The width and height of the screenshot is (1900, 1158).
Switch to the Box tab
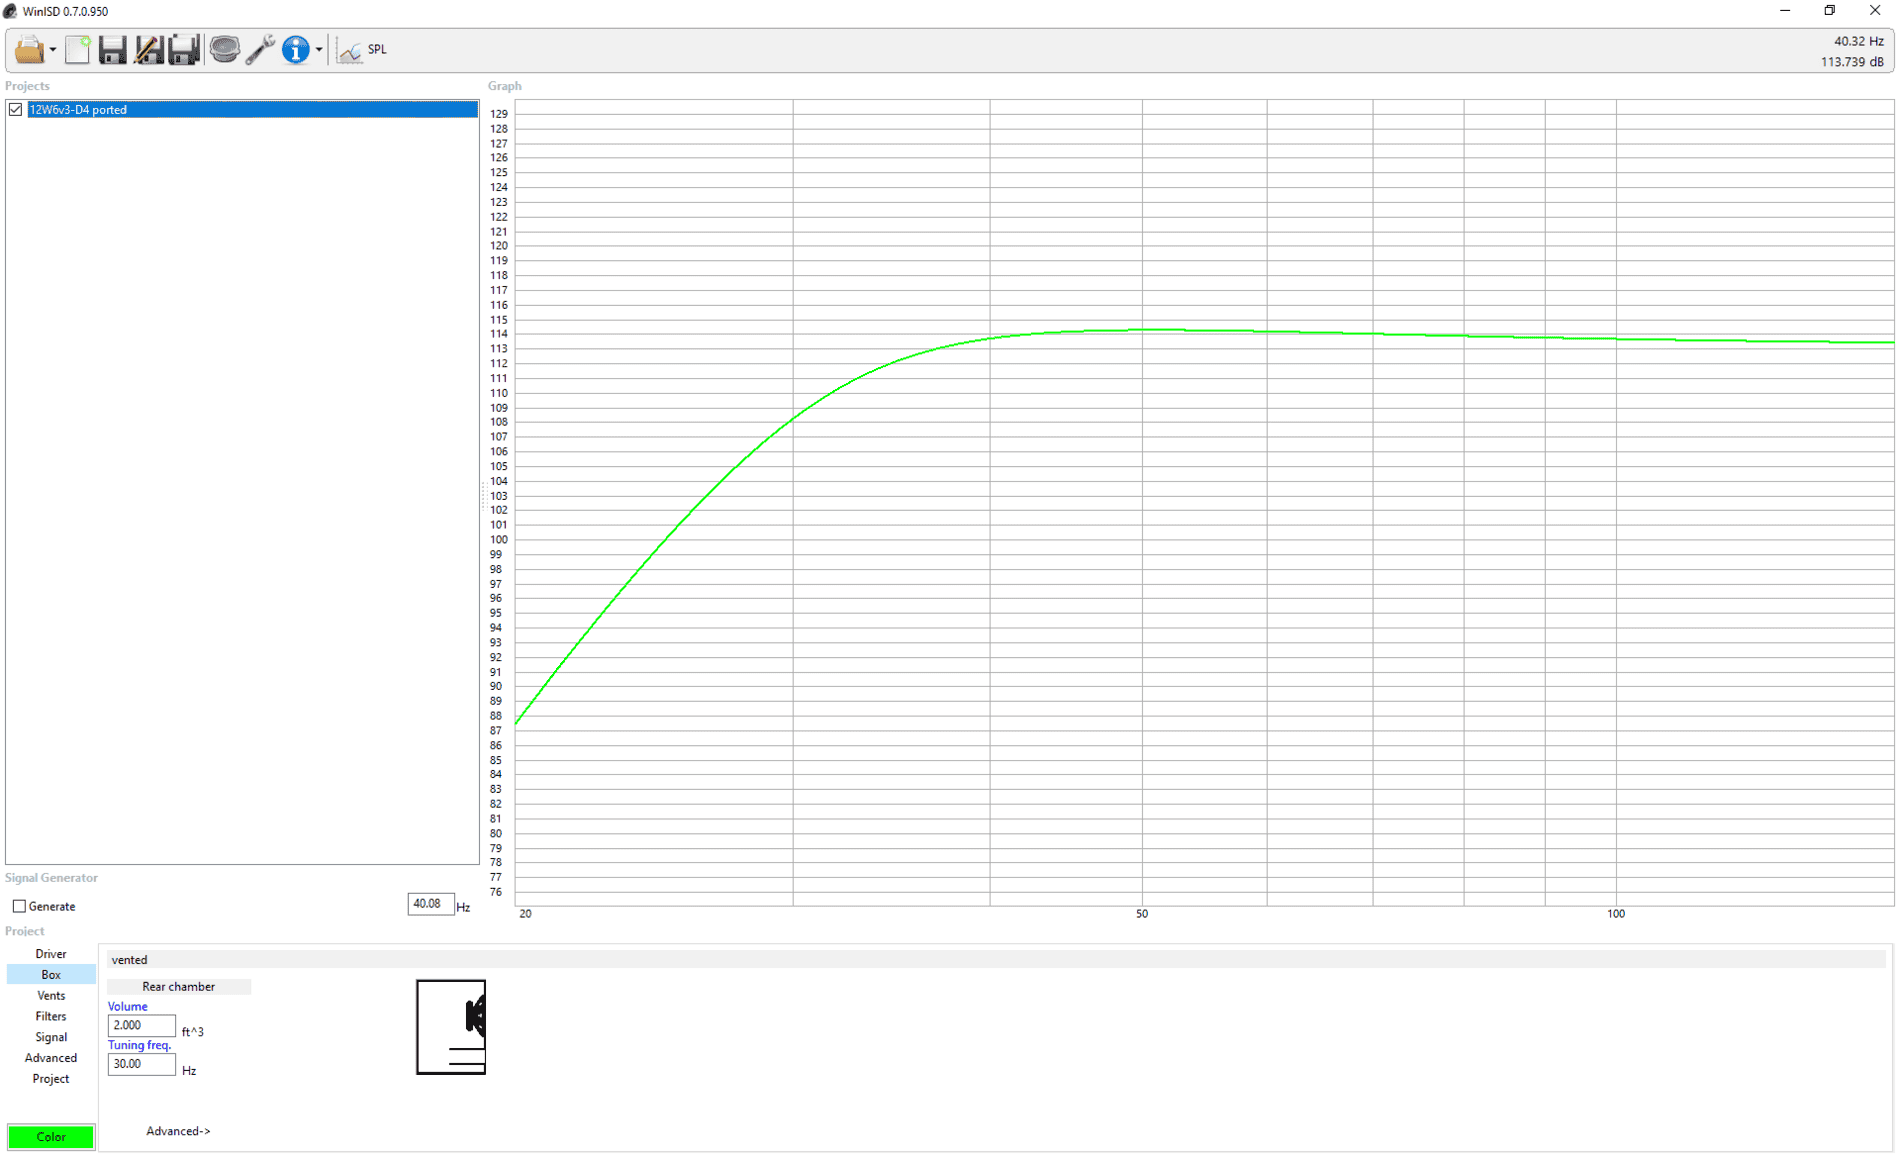point(51,975)
